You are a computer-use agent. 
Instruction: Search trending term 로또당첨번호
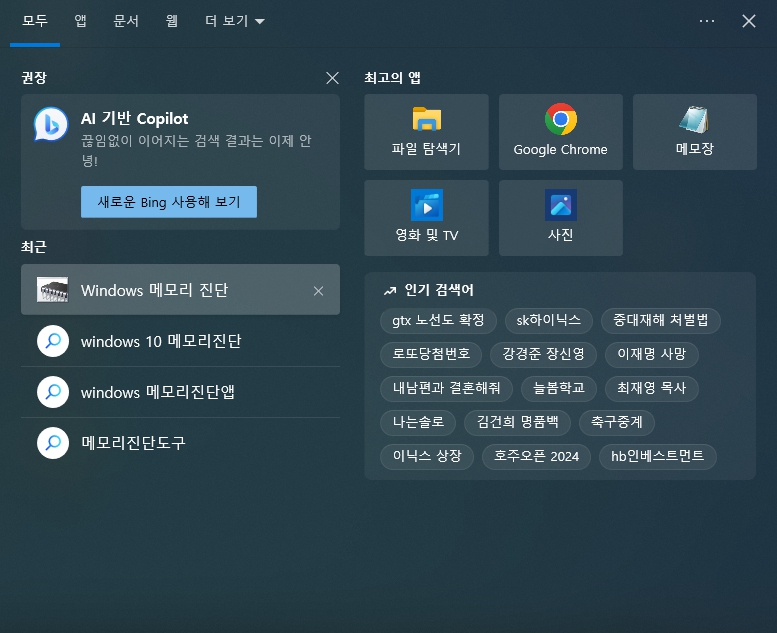(x=431, y=354)
